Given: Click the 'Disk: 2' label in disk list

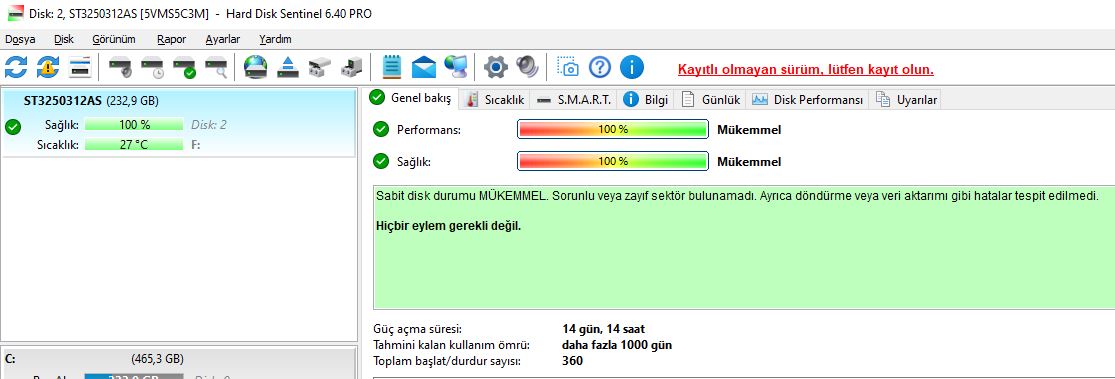Looking at the screenshot, I should [209, 125].
